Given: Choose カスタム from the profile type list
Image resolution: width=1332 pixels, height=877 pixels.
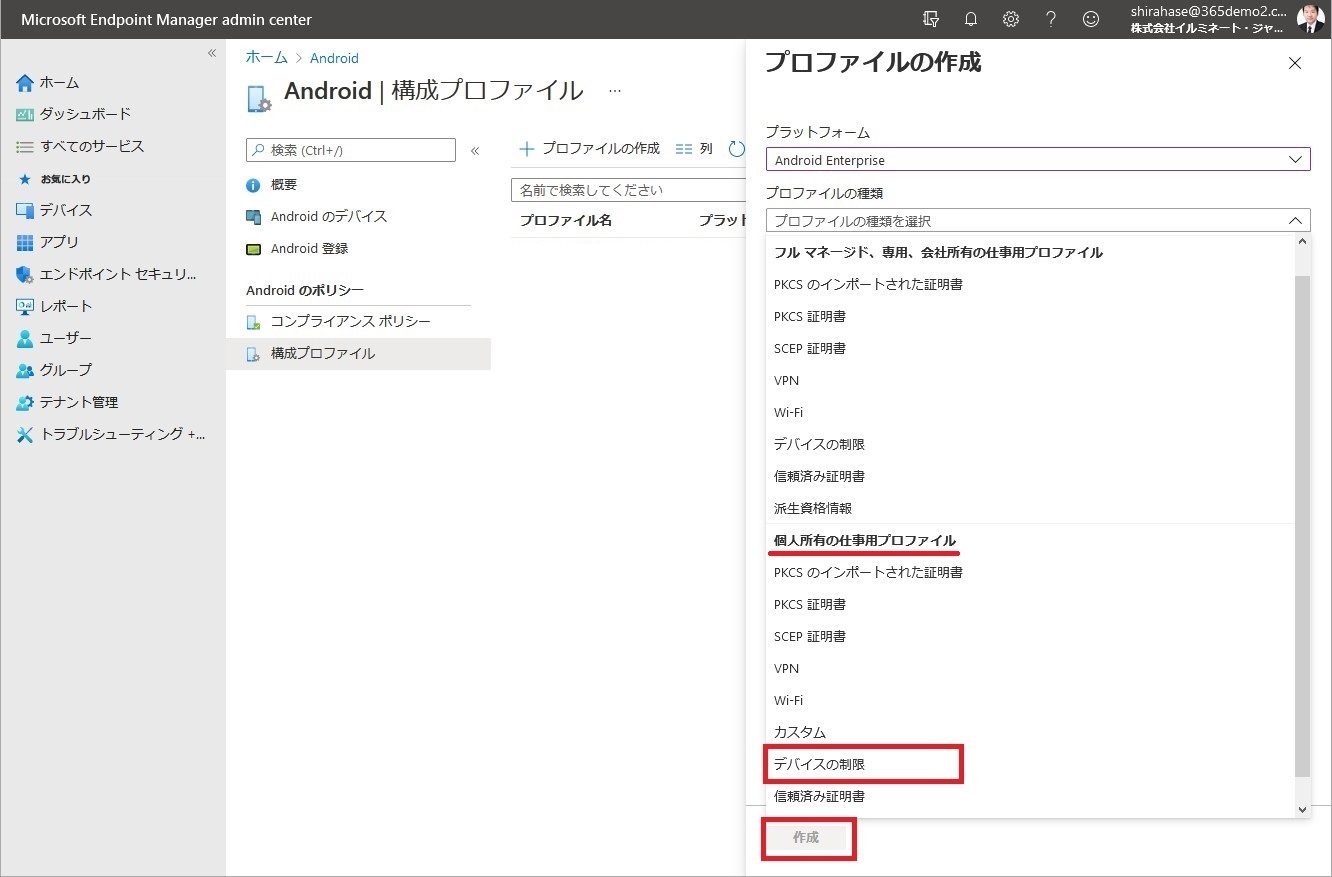Looking at the screenshot, I should point(1030,732).
